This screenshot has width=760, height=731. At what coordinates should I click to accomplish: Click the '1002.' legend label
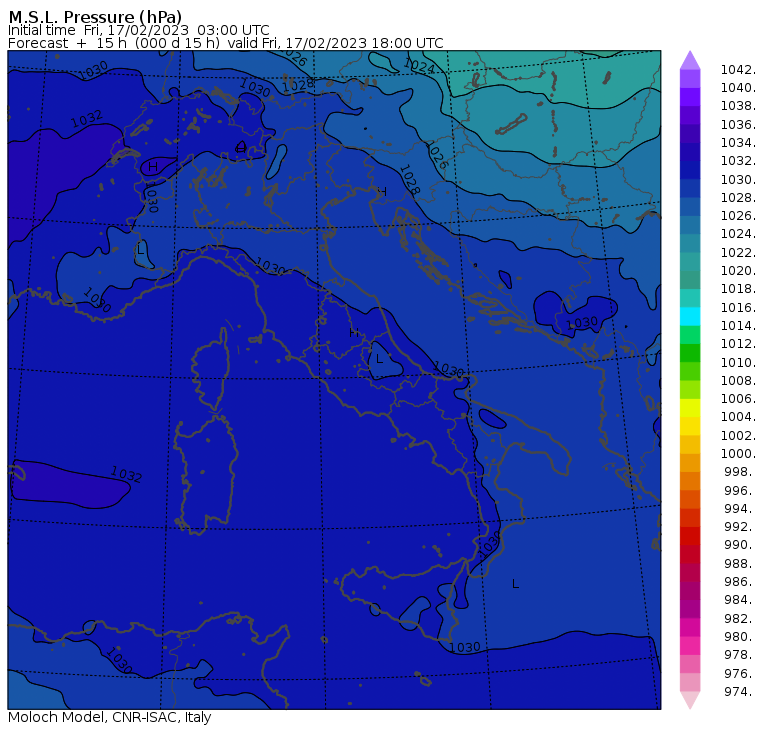[x=738, y=435]
